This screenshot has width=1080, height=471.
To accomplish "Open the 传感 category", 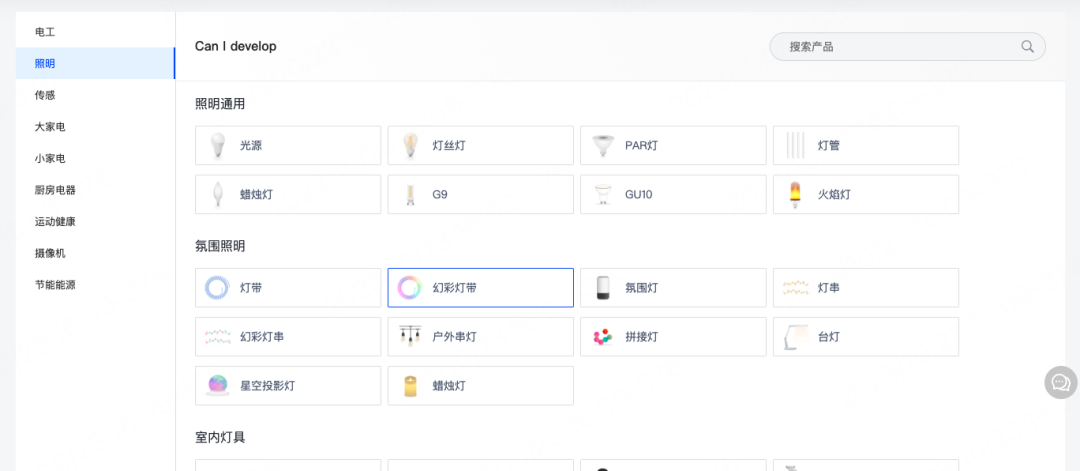I will (x=96, y=95).
